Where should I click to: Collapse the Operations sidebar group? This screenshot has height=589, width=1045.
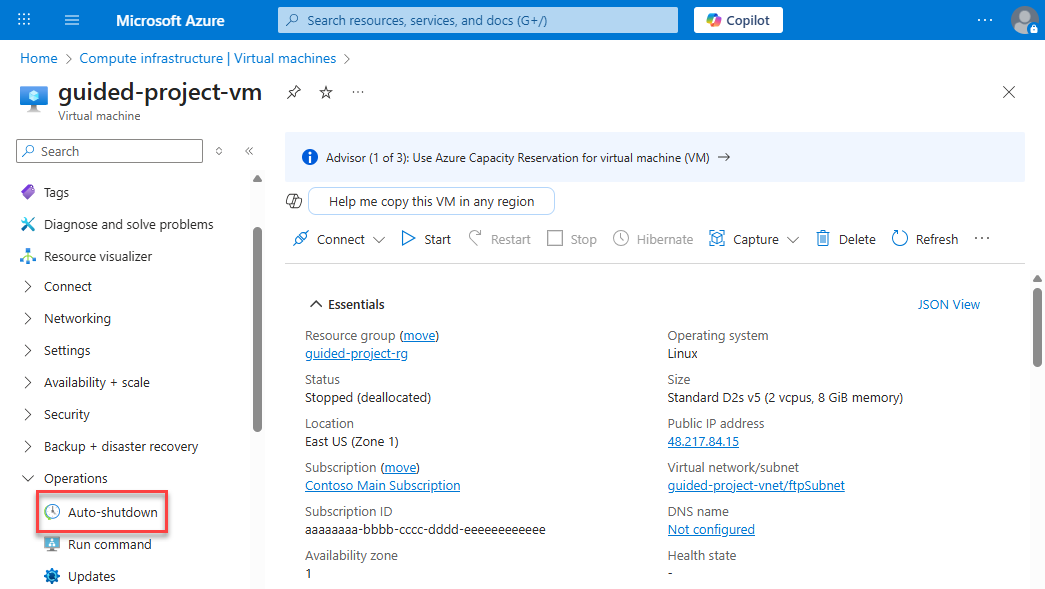point(75,478)
